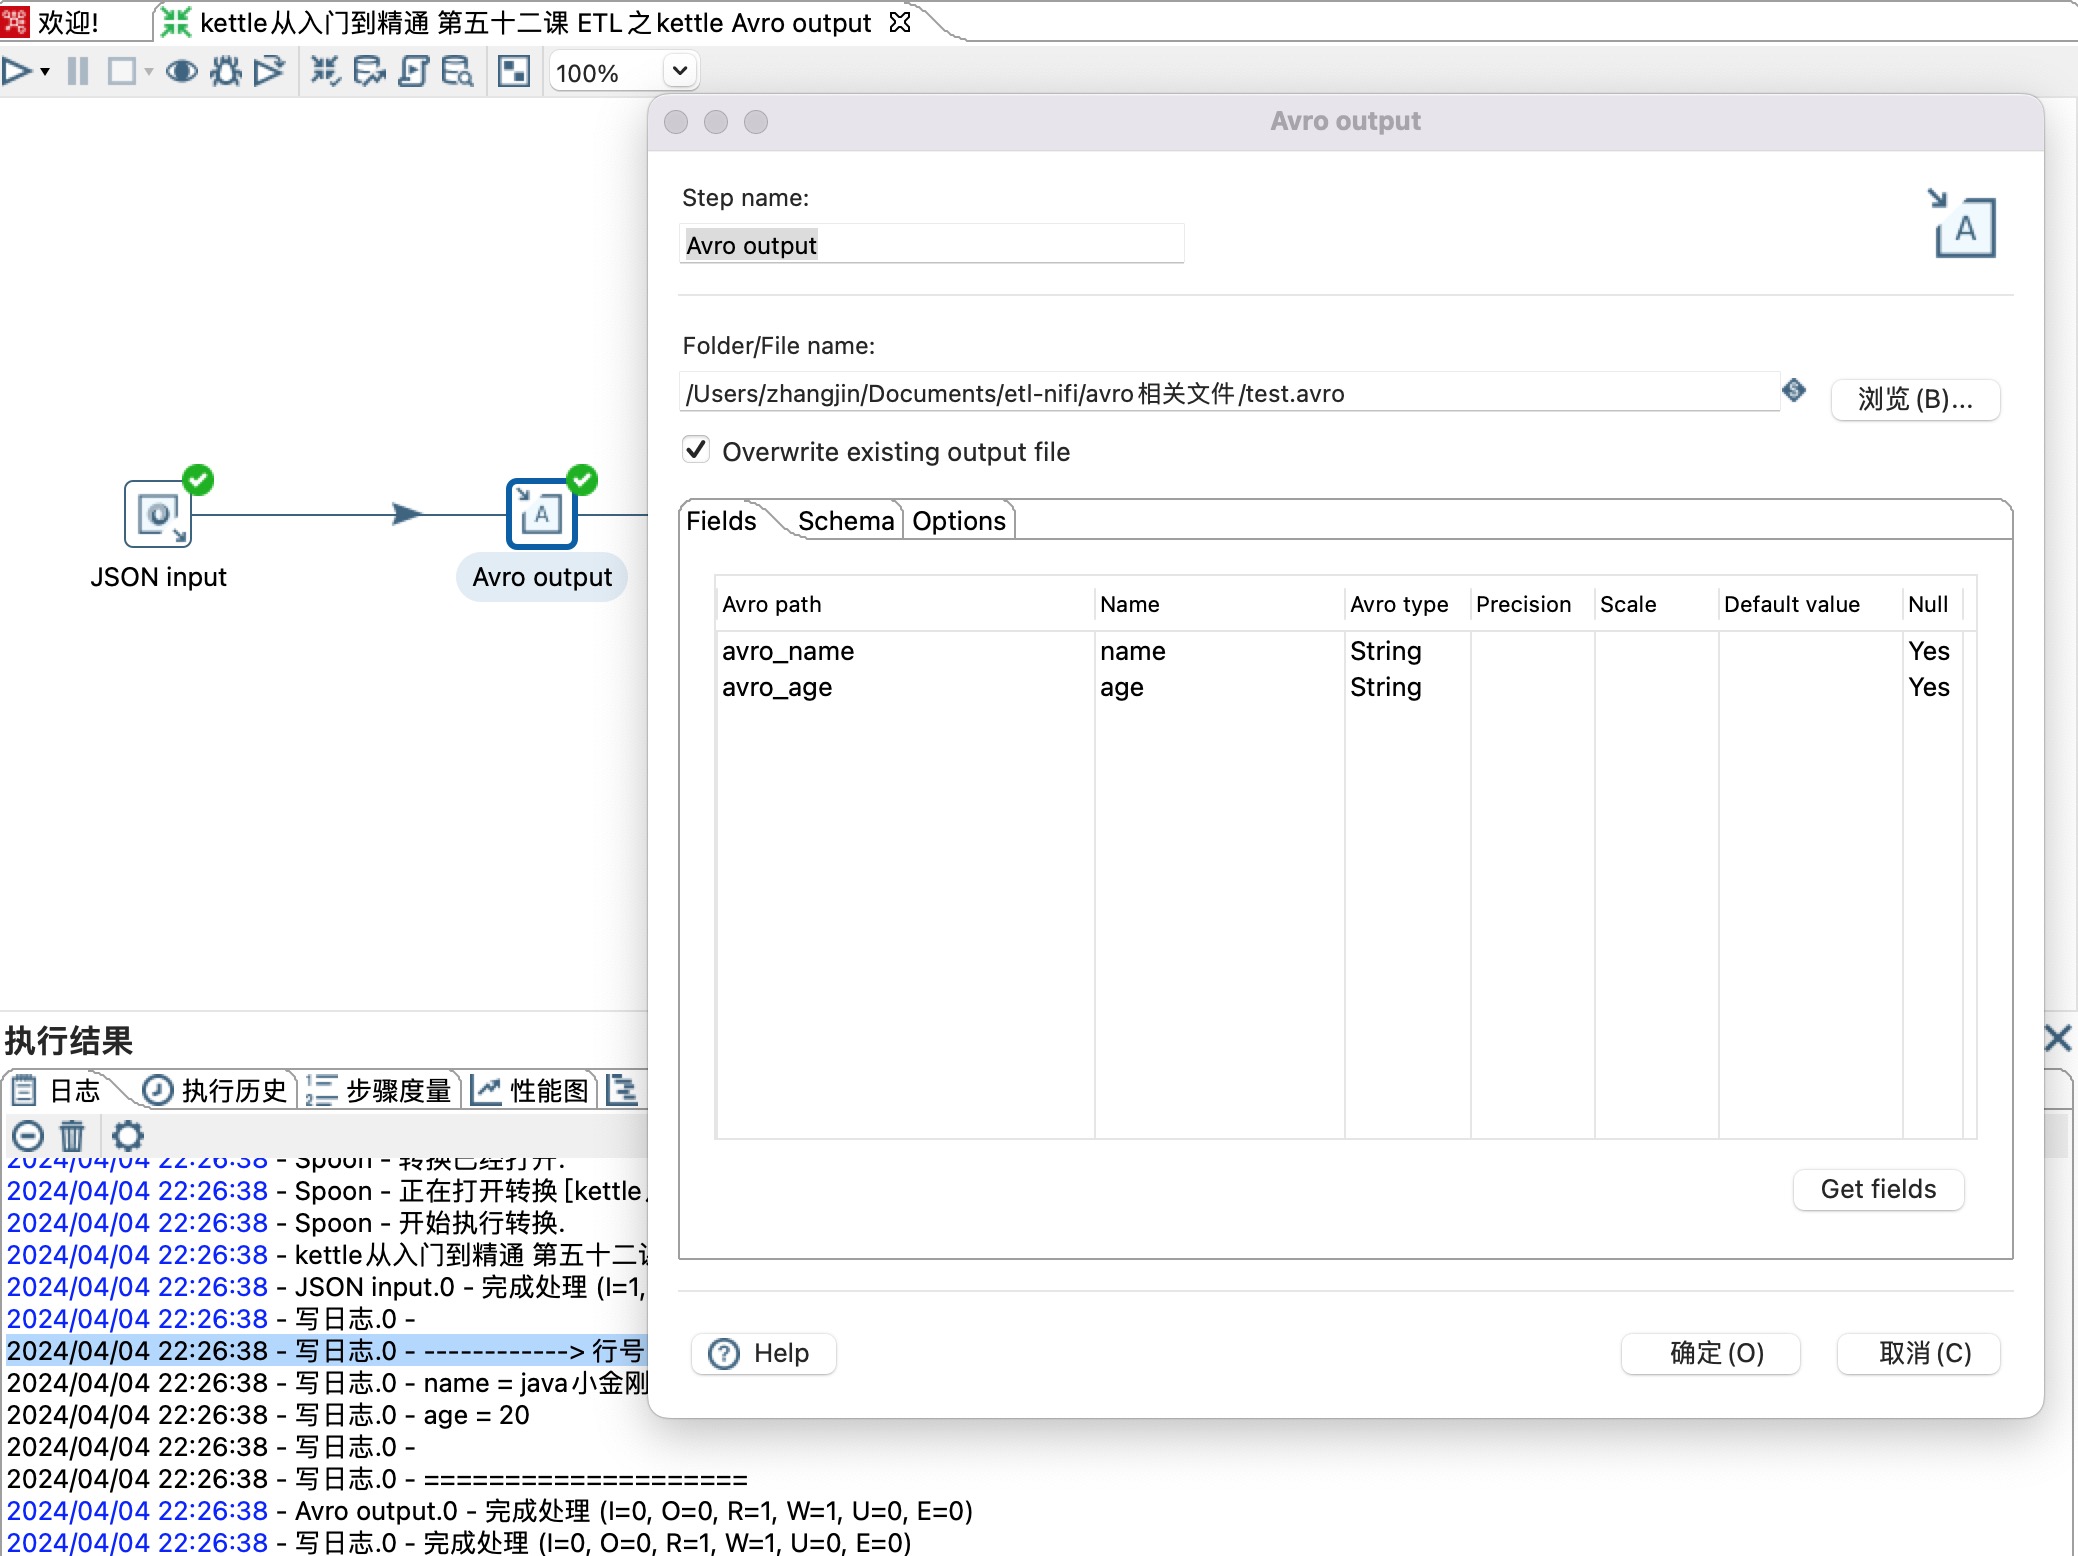Clear the log with the trash icon
Viewport: 2078px width, 1556px height.
(x=72, y=1135)
